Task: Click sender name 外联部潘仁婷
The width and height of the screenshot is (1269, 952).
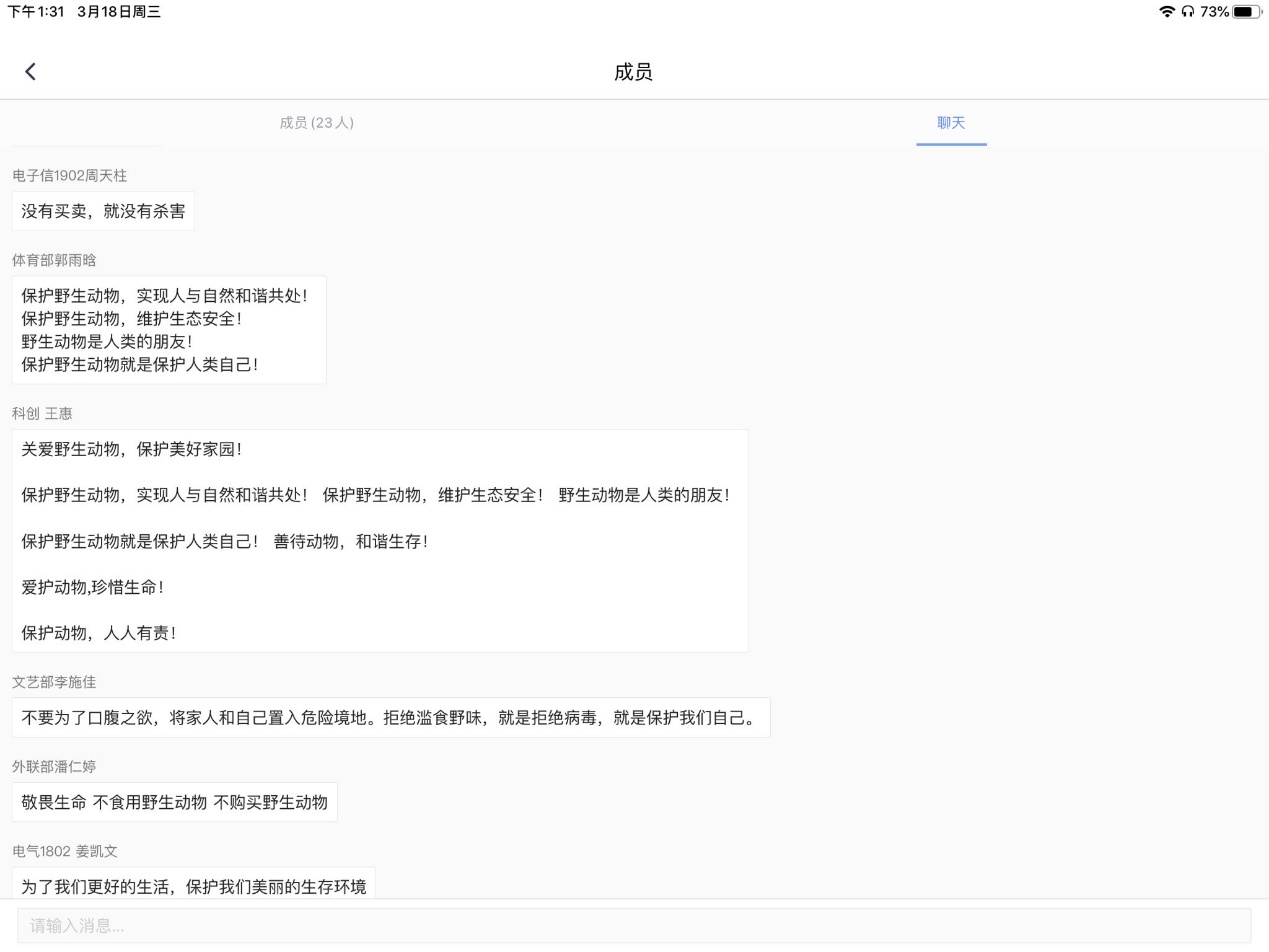Action: pos(54,767)
